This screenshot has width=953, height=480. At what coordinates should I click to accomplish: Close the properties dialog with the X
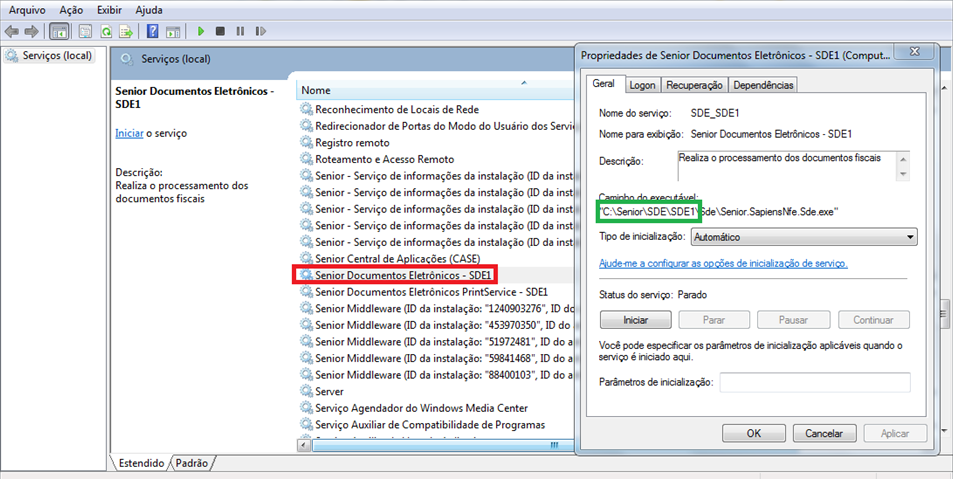click(x=915, y=52)
